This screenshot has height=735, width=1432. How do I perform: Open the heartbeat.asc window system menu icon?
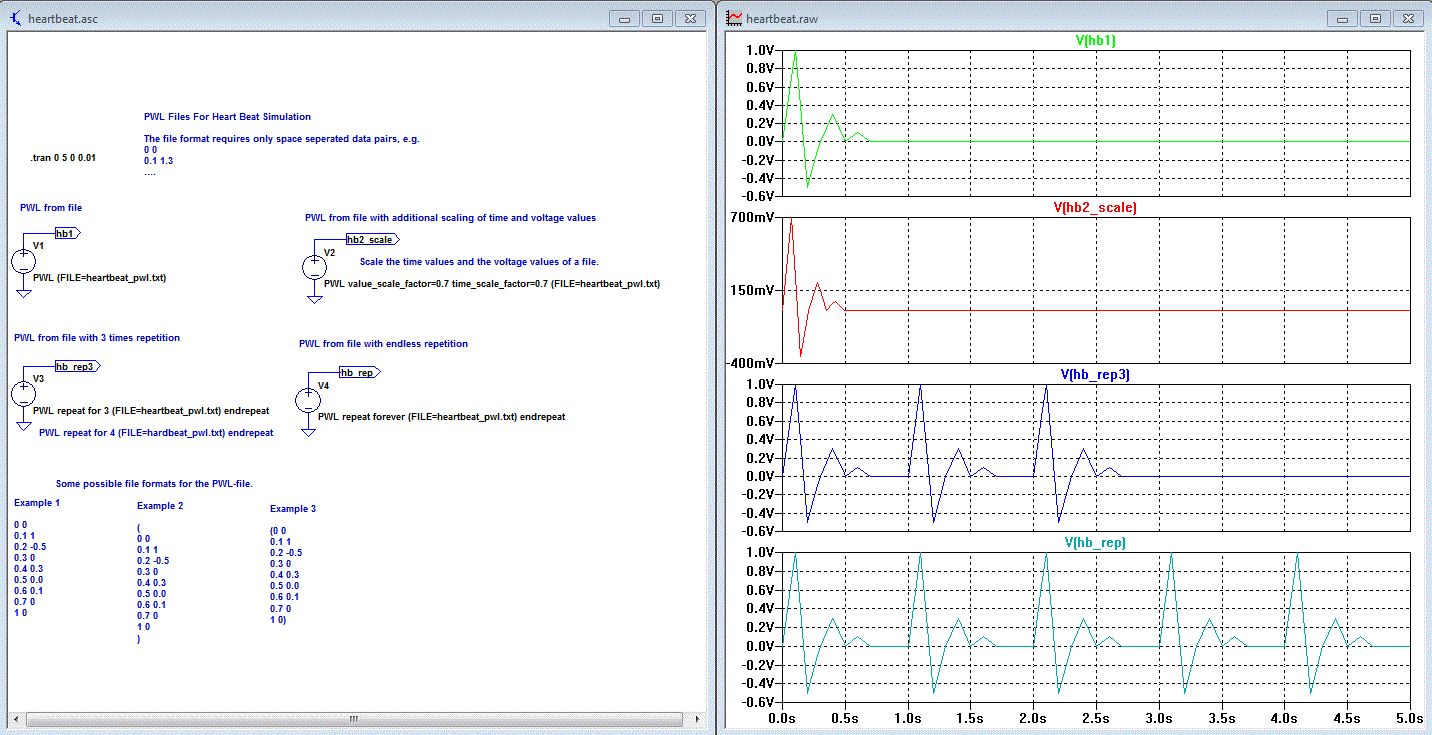tap(15, 18)
